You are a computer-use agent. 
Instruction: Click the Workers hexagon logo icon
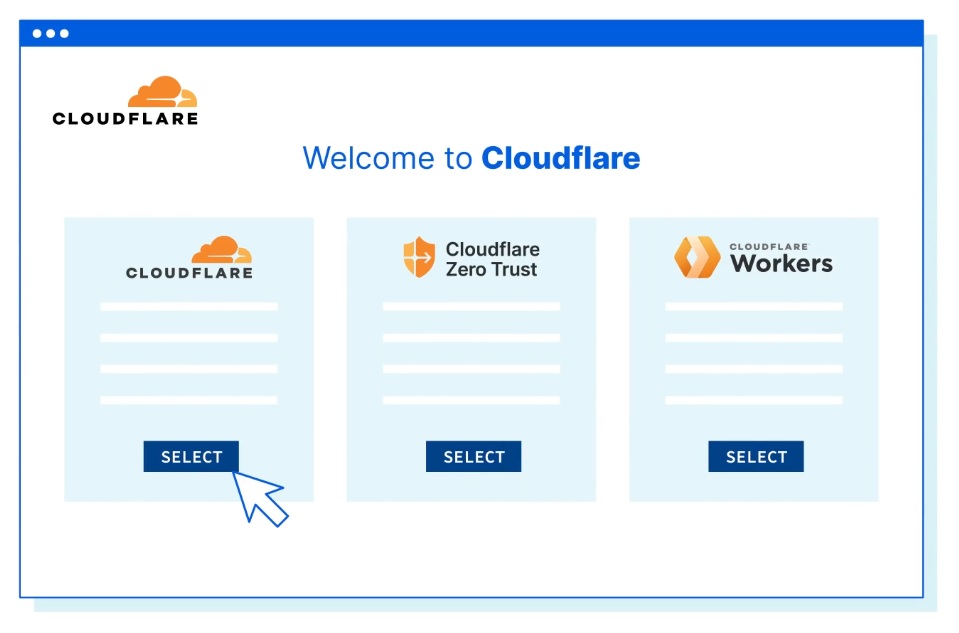(x=697, y=257)
